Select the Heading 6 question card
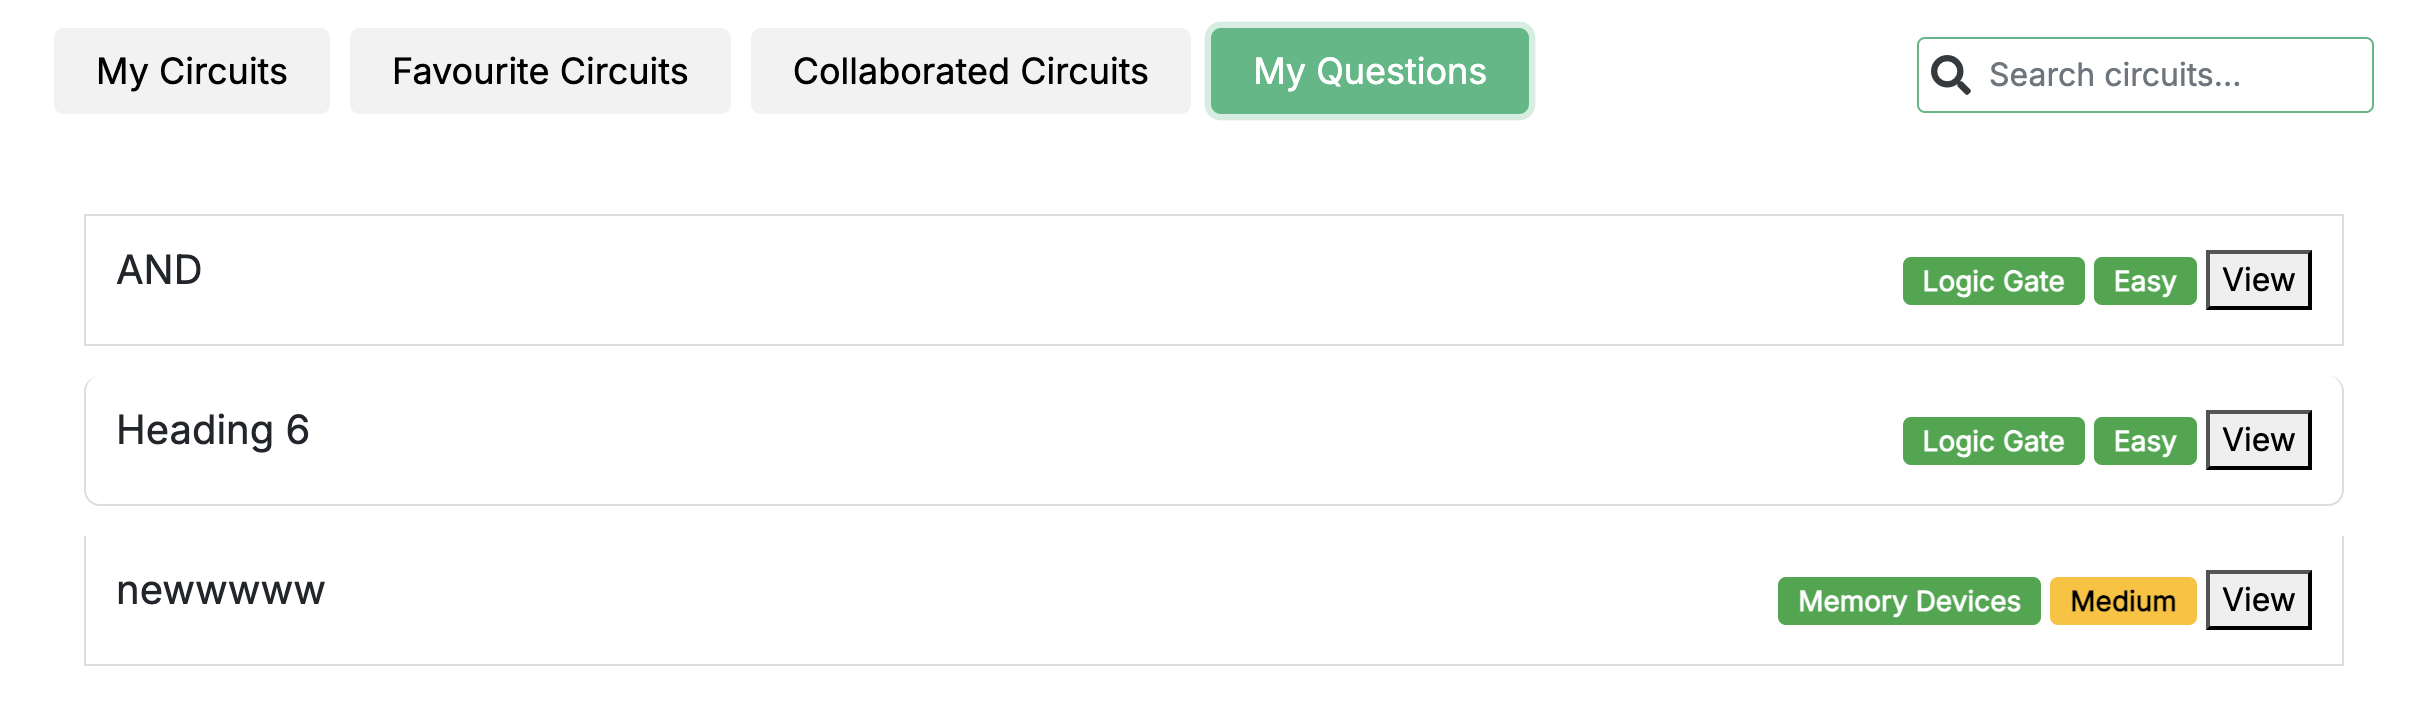Image resolution: width=2436 pixels, height=722 pixels. pos(1000,441)
